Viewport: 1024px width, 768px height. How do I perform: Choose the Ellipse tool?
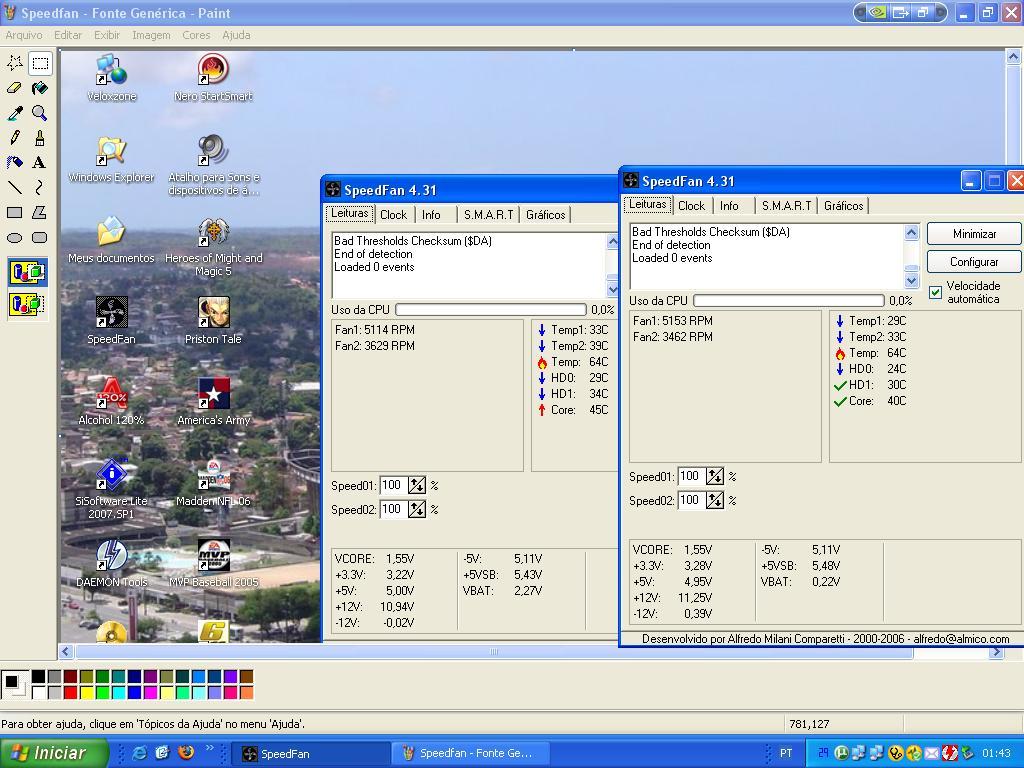[14, 238]
